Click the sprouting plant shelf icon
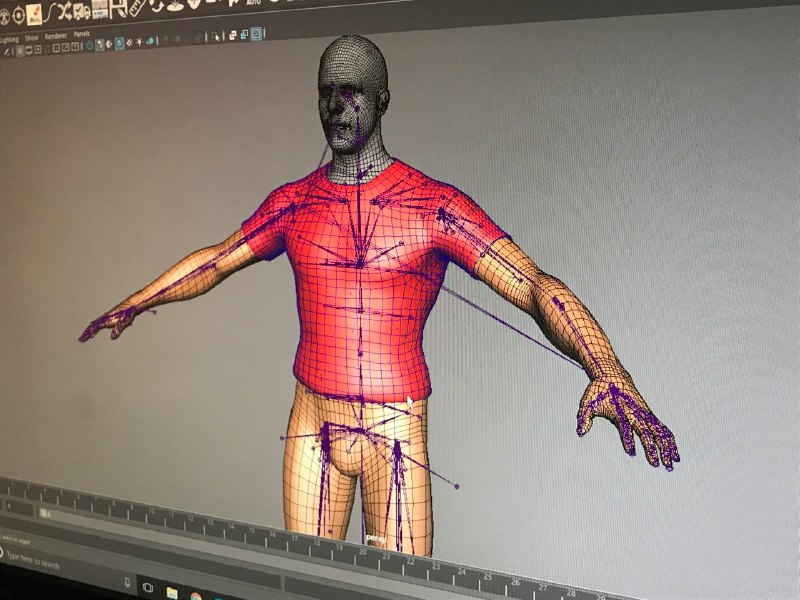This screenshot has height=600, width=800. click(x=175, y=6)
